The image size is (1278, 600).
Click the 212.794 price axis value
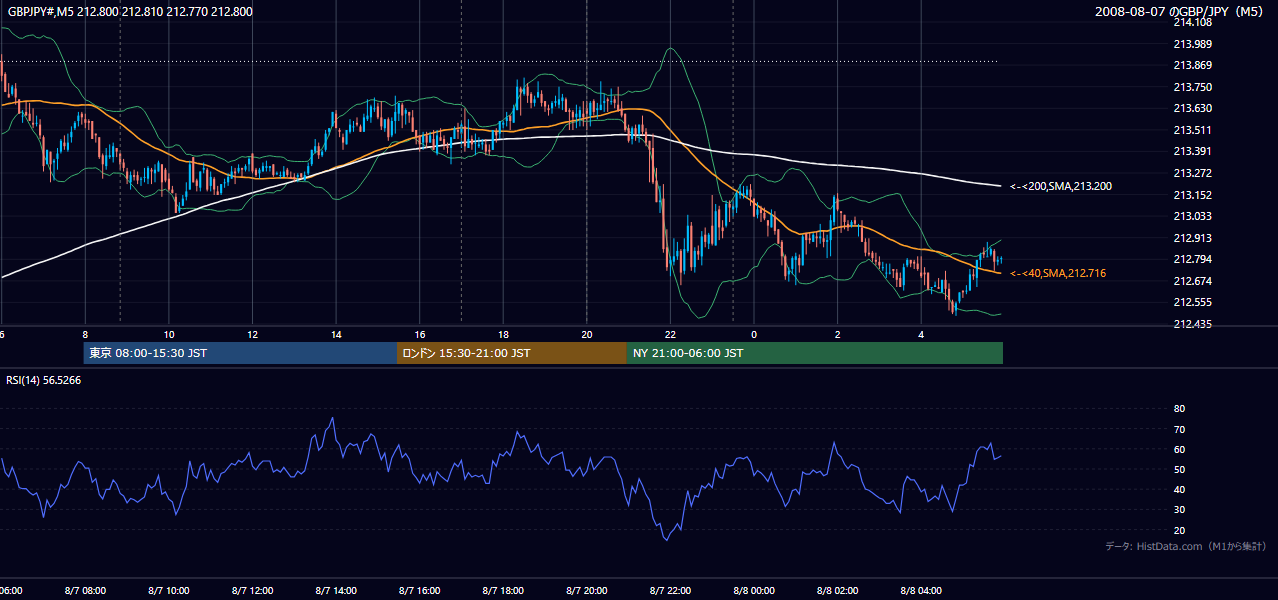1191,259
